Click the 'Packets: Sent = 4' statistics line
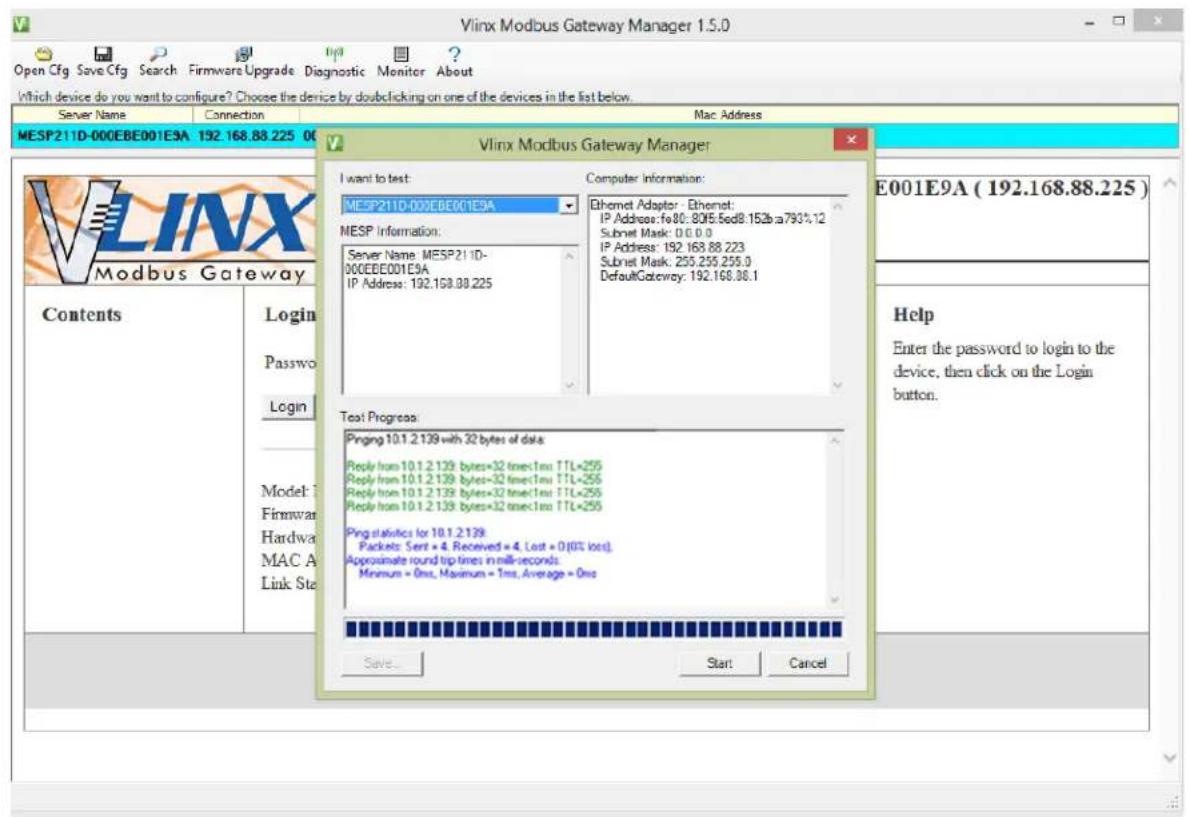The height and width of the screenshot is (817, 1190). pos(486,546)
